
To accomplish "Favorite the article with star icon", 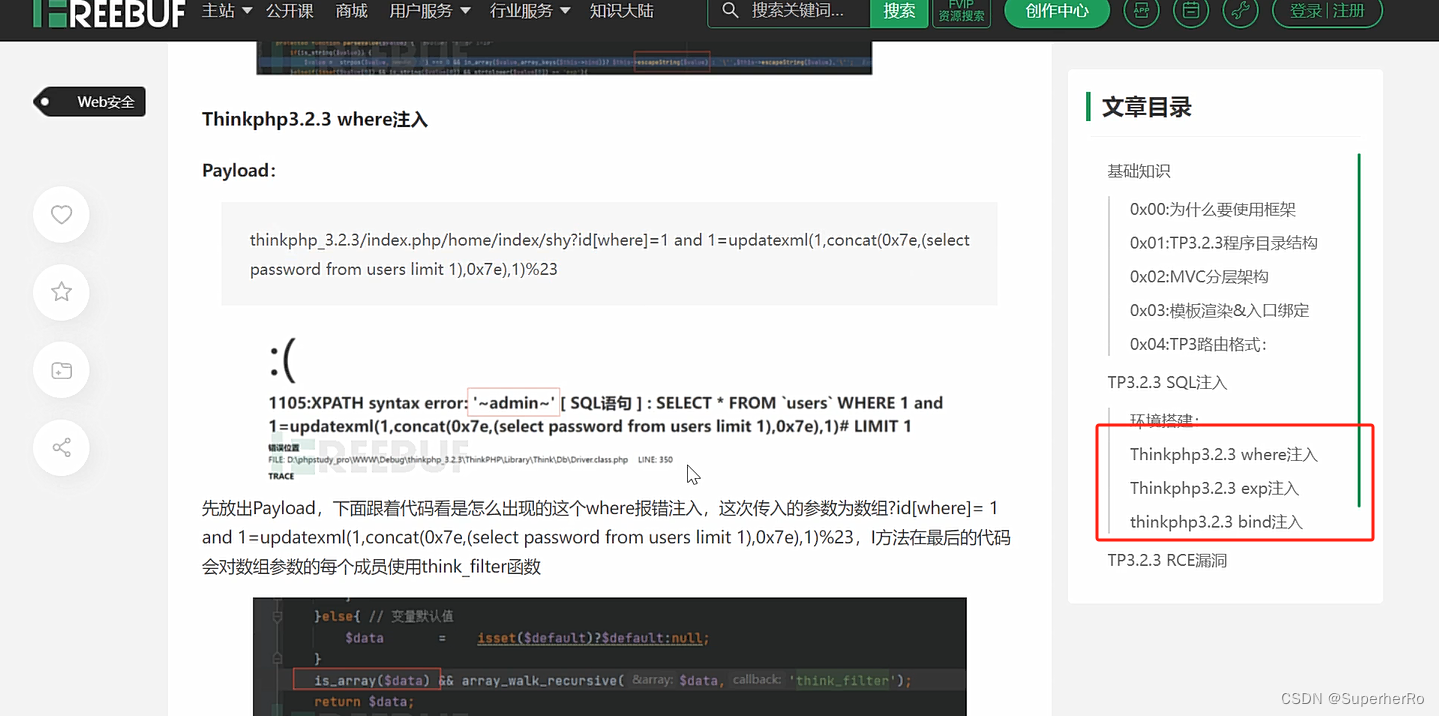I will coord(61,292).
